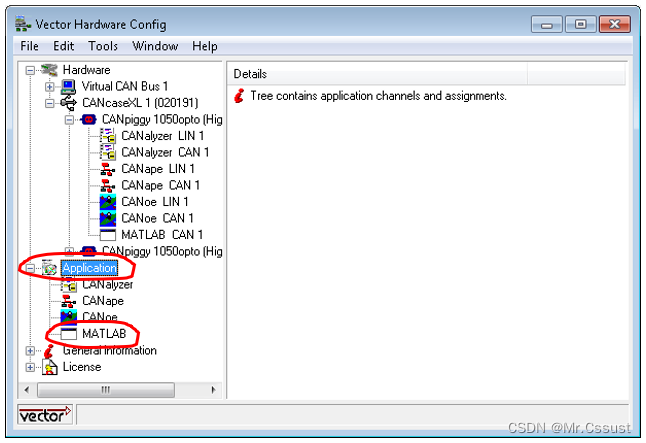Collapse the Hardware tree node
Screen dimensions: 646x443
[30, 71]
